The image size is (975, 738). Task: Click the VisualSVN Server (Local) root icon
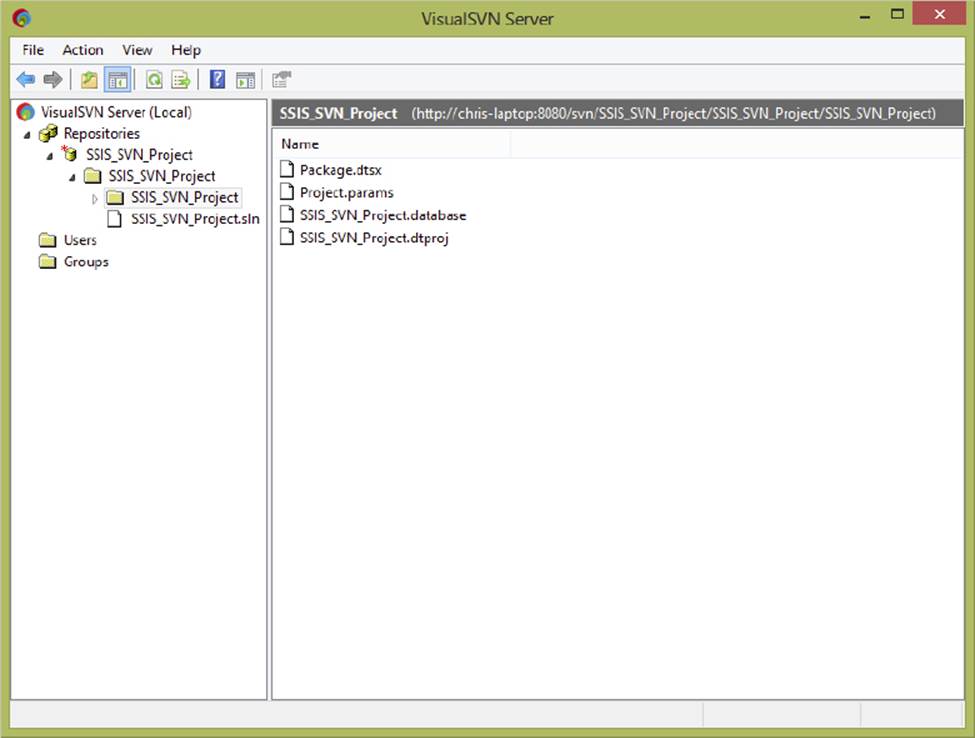pyautogui.click(x=26, y=112)
